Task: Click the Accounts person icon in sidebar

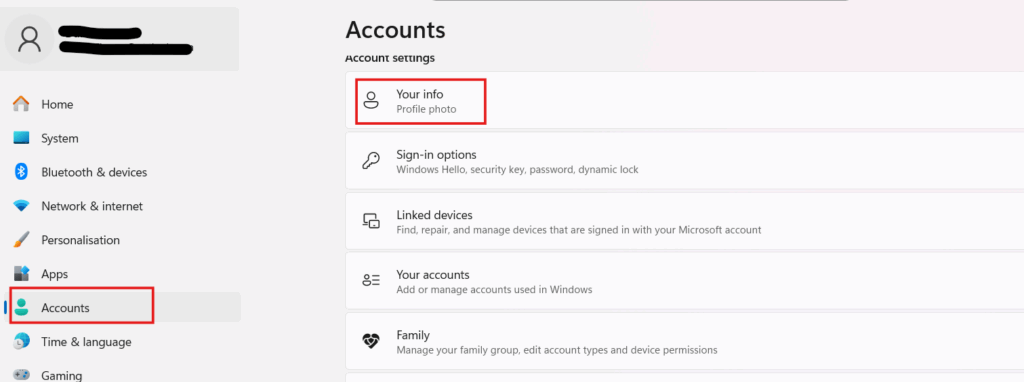Action: 22,308
